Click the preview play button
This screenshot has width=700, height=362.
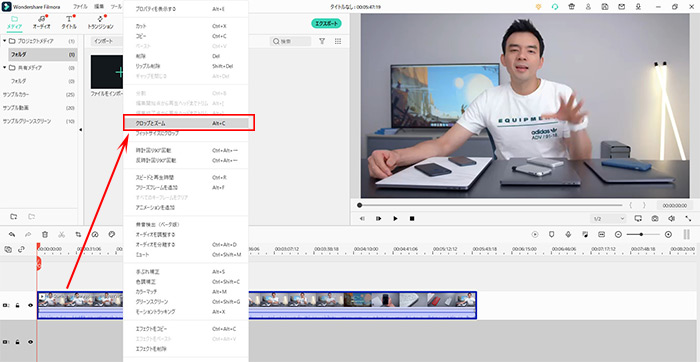click(395, 219)
